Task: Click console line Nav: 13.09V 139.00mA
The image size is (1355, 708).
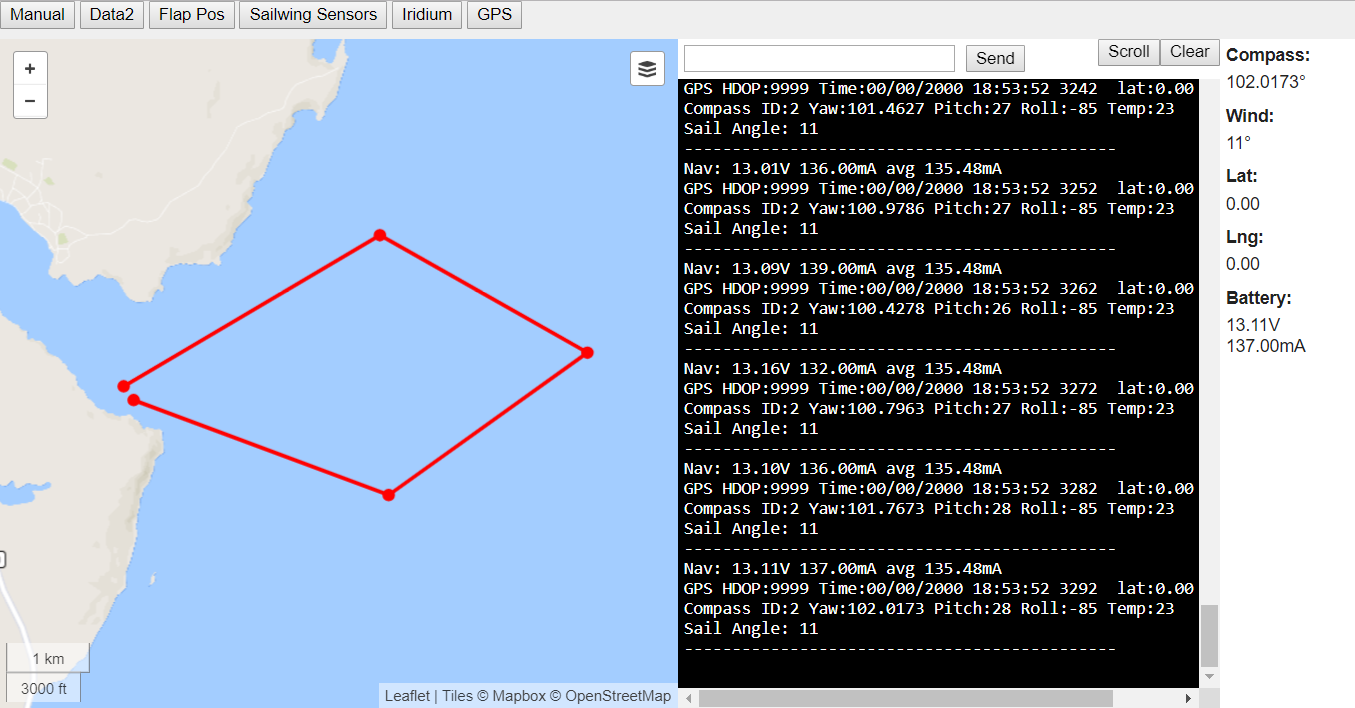Action: pyautogui.click(x=843, y=268)
